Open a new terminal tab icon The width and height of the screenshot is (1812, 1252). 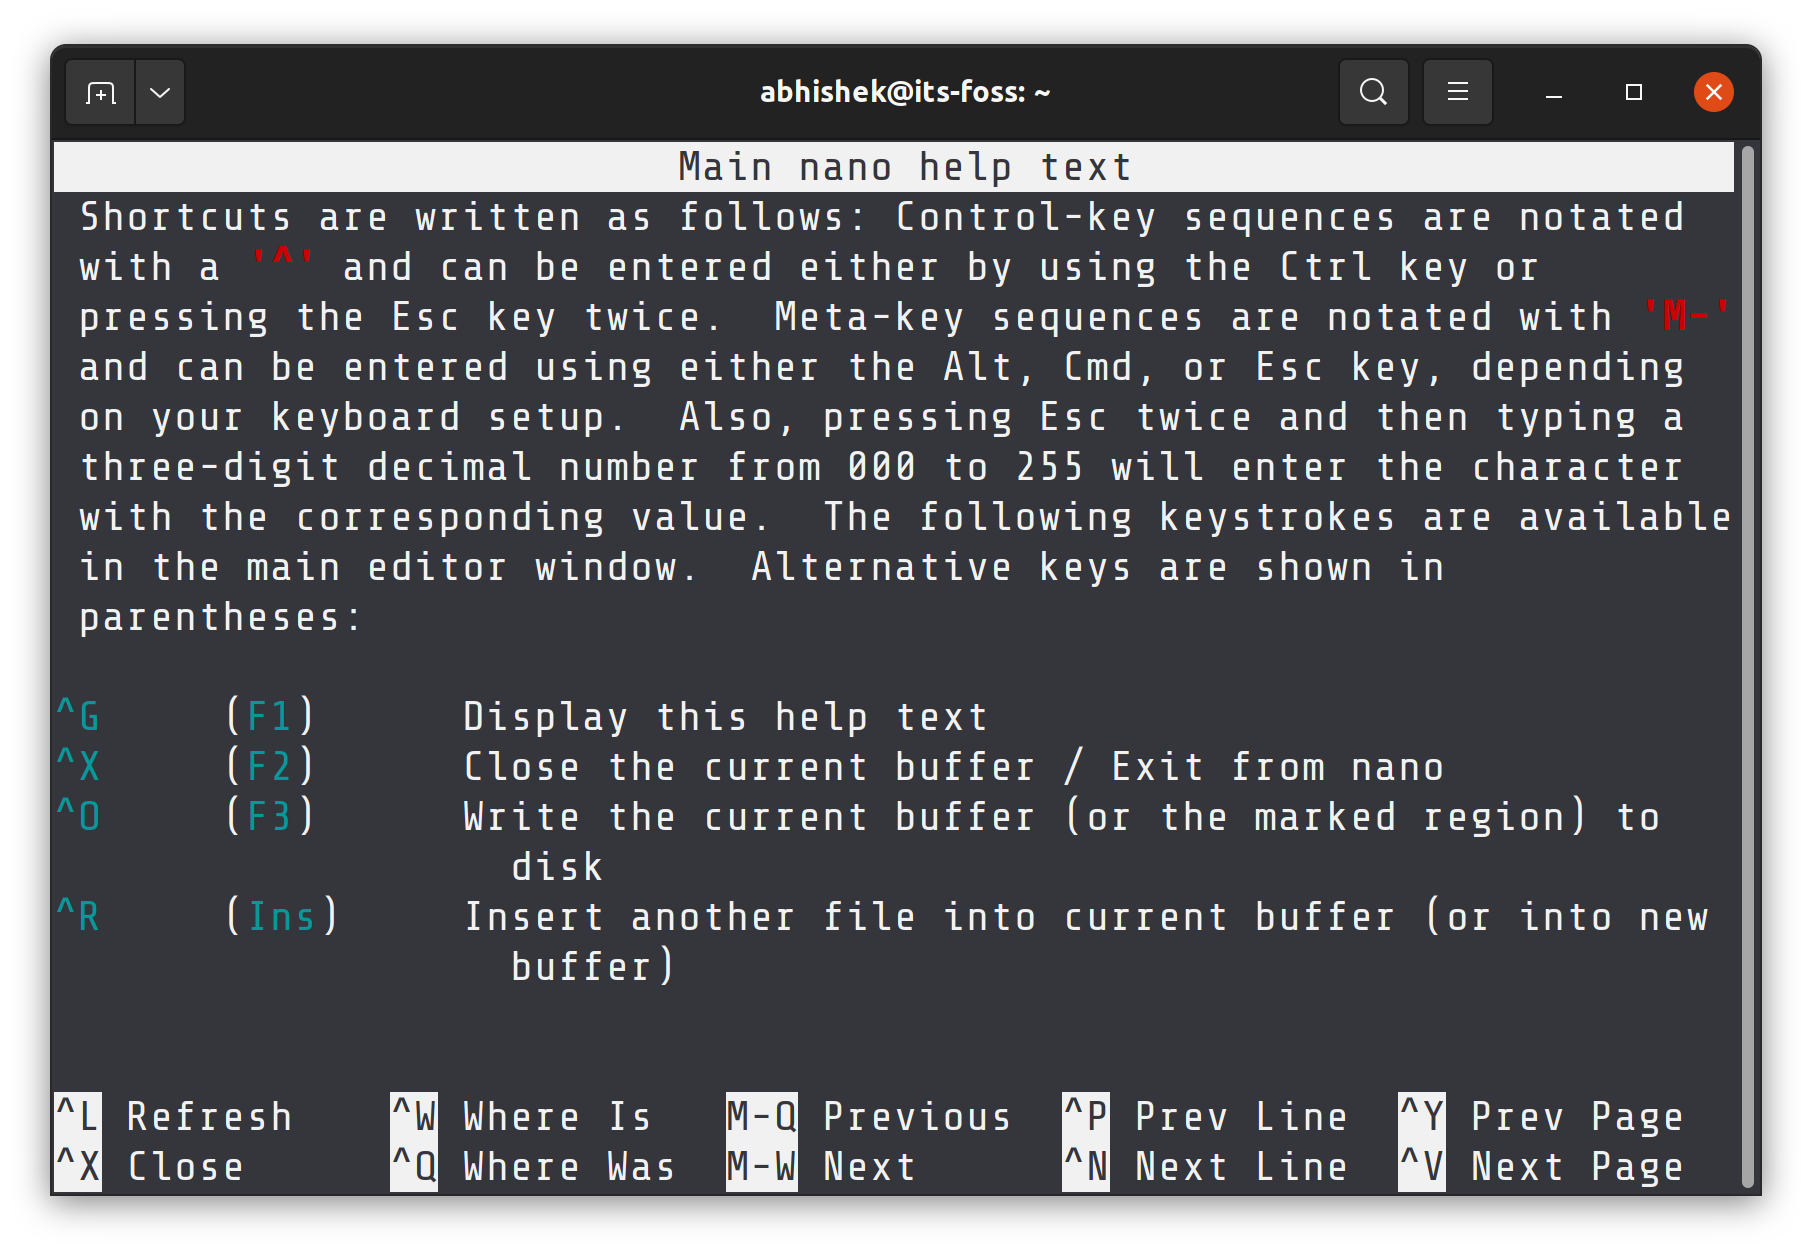coord(100,93)
